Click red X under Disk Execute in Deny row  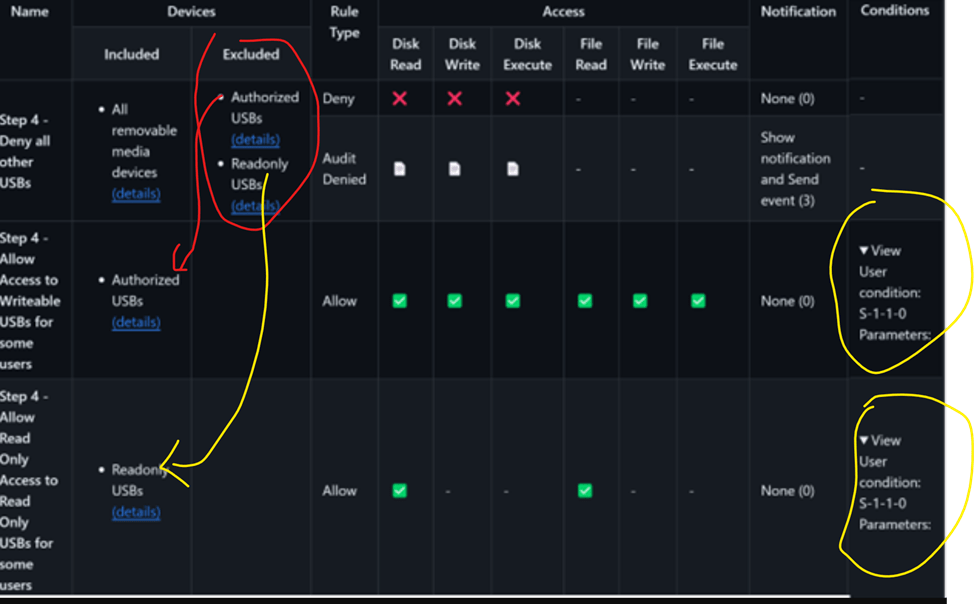513,98
